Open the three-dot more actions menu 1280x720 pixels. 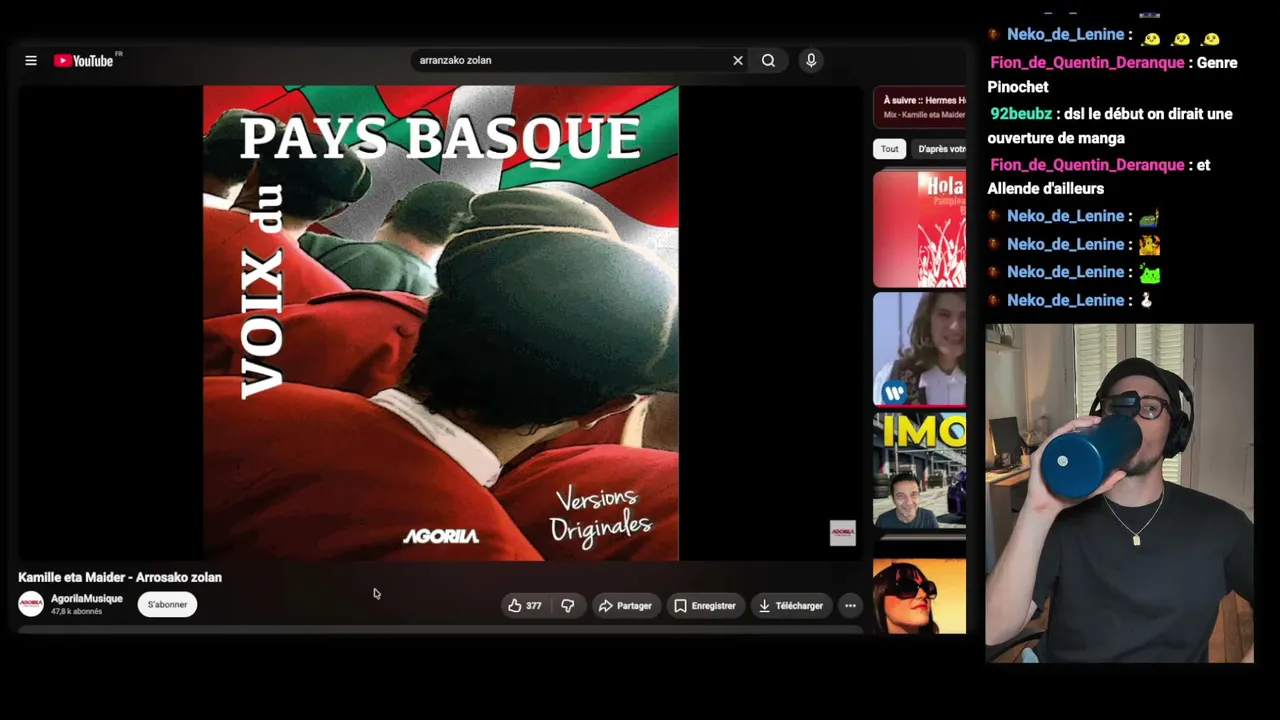click(850, 606)
